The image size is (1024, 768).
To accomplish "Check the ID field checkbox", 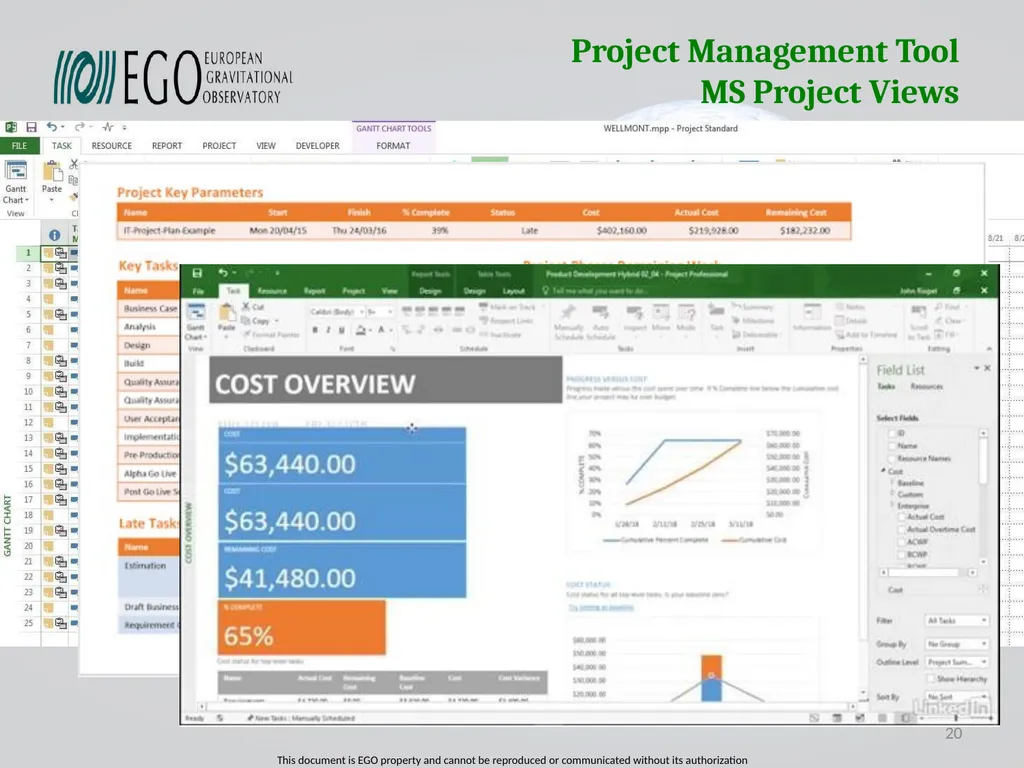I will click(892, 434).
